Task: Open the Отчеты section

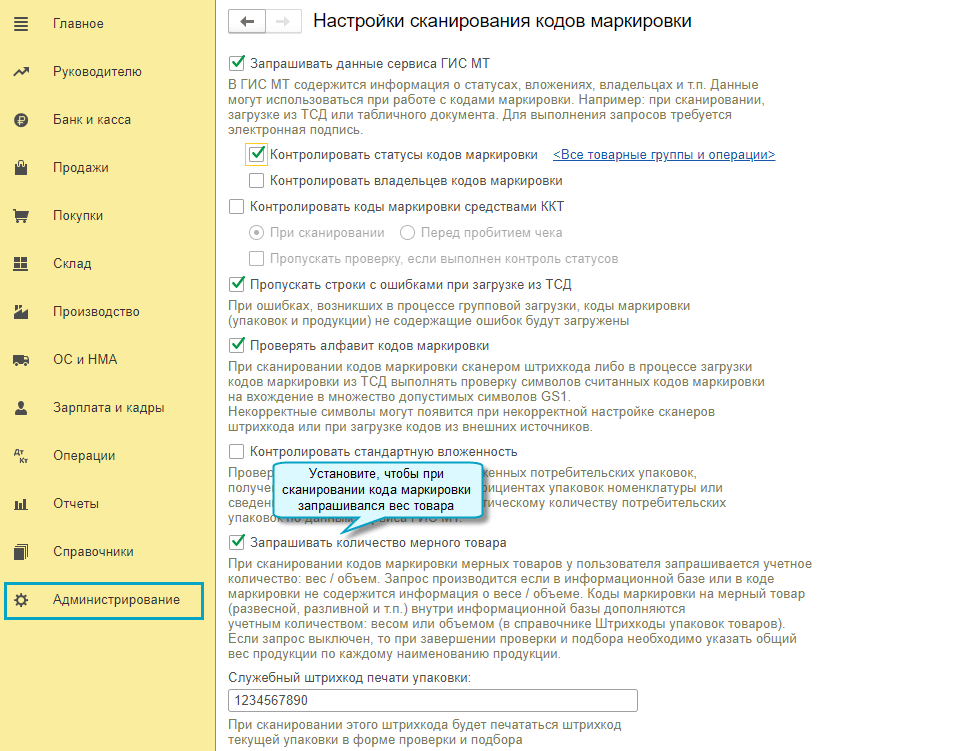Action: 76,504
